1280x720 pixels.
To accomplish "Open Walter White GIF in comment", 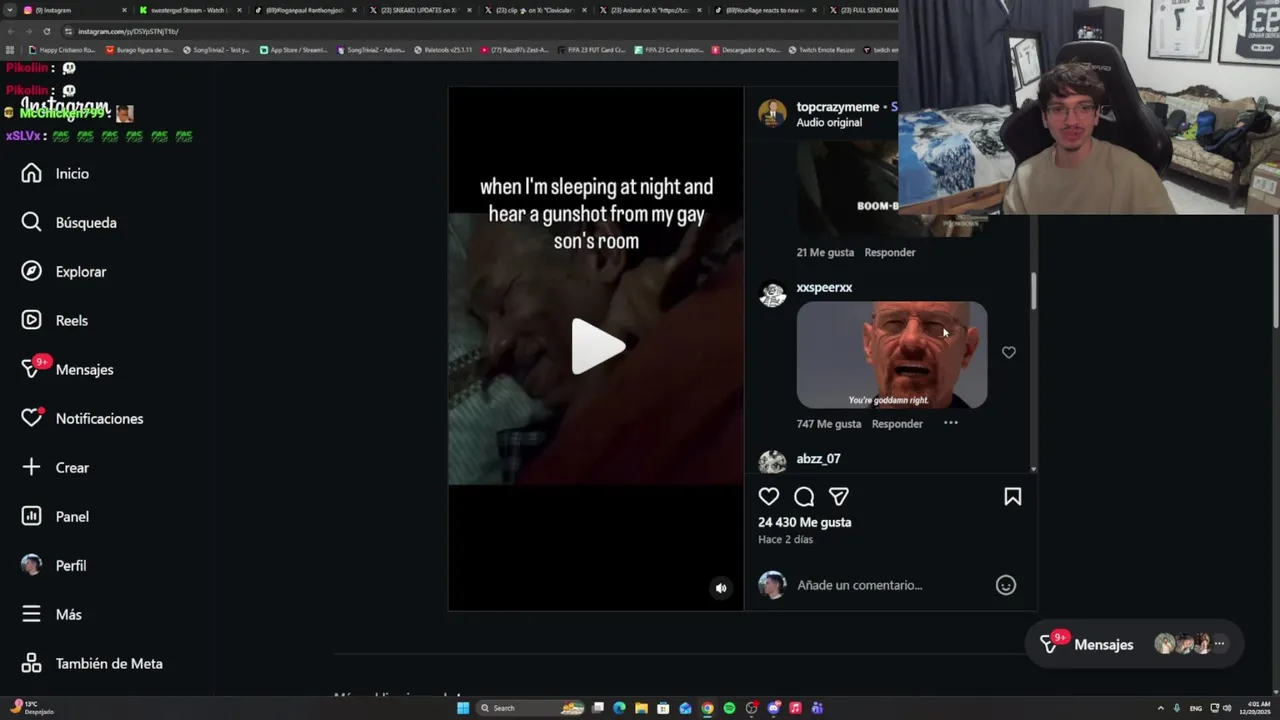I will 892,355.
